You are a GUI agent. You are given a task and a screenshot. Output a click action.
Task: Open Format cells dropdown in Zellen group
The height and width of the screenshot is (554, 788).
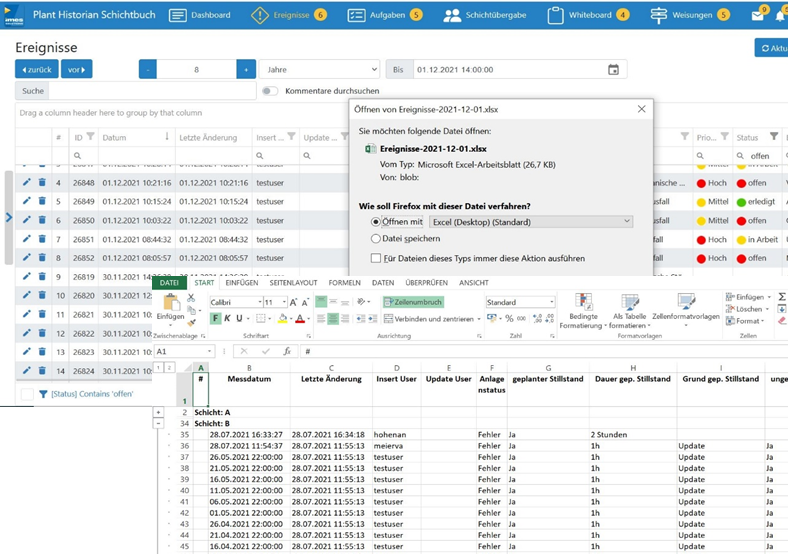coord(745,321)
